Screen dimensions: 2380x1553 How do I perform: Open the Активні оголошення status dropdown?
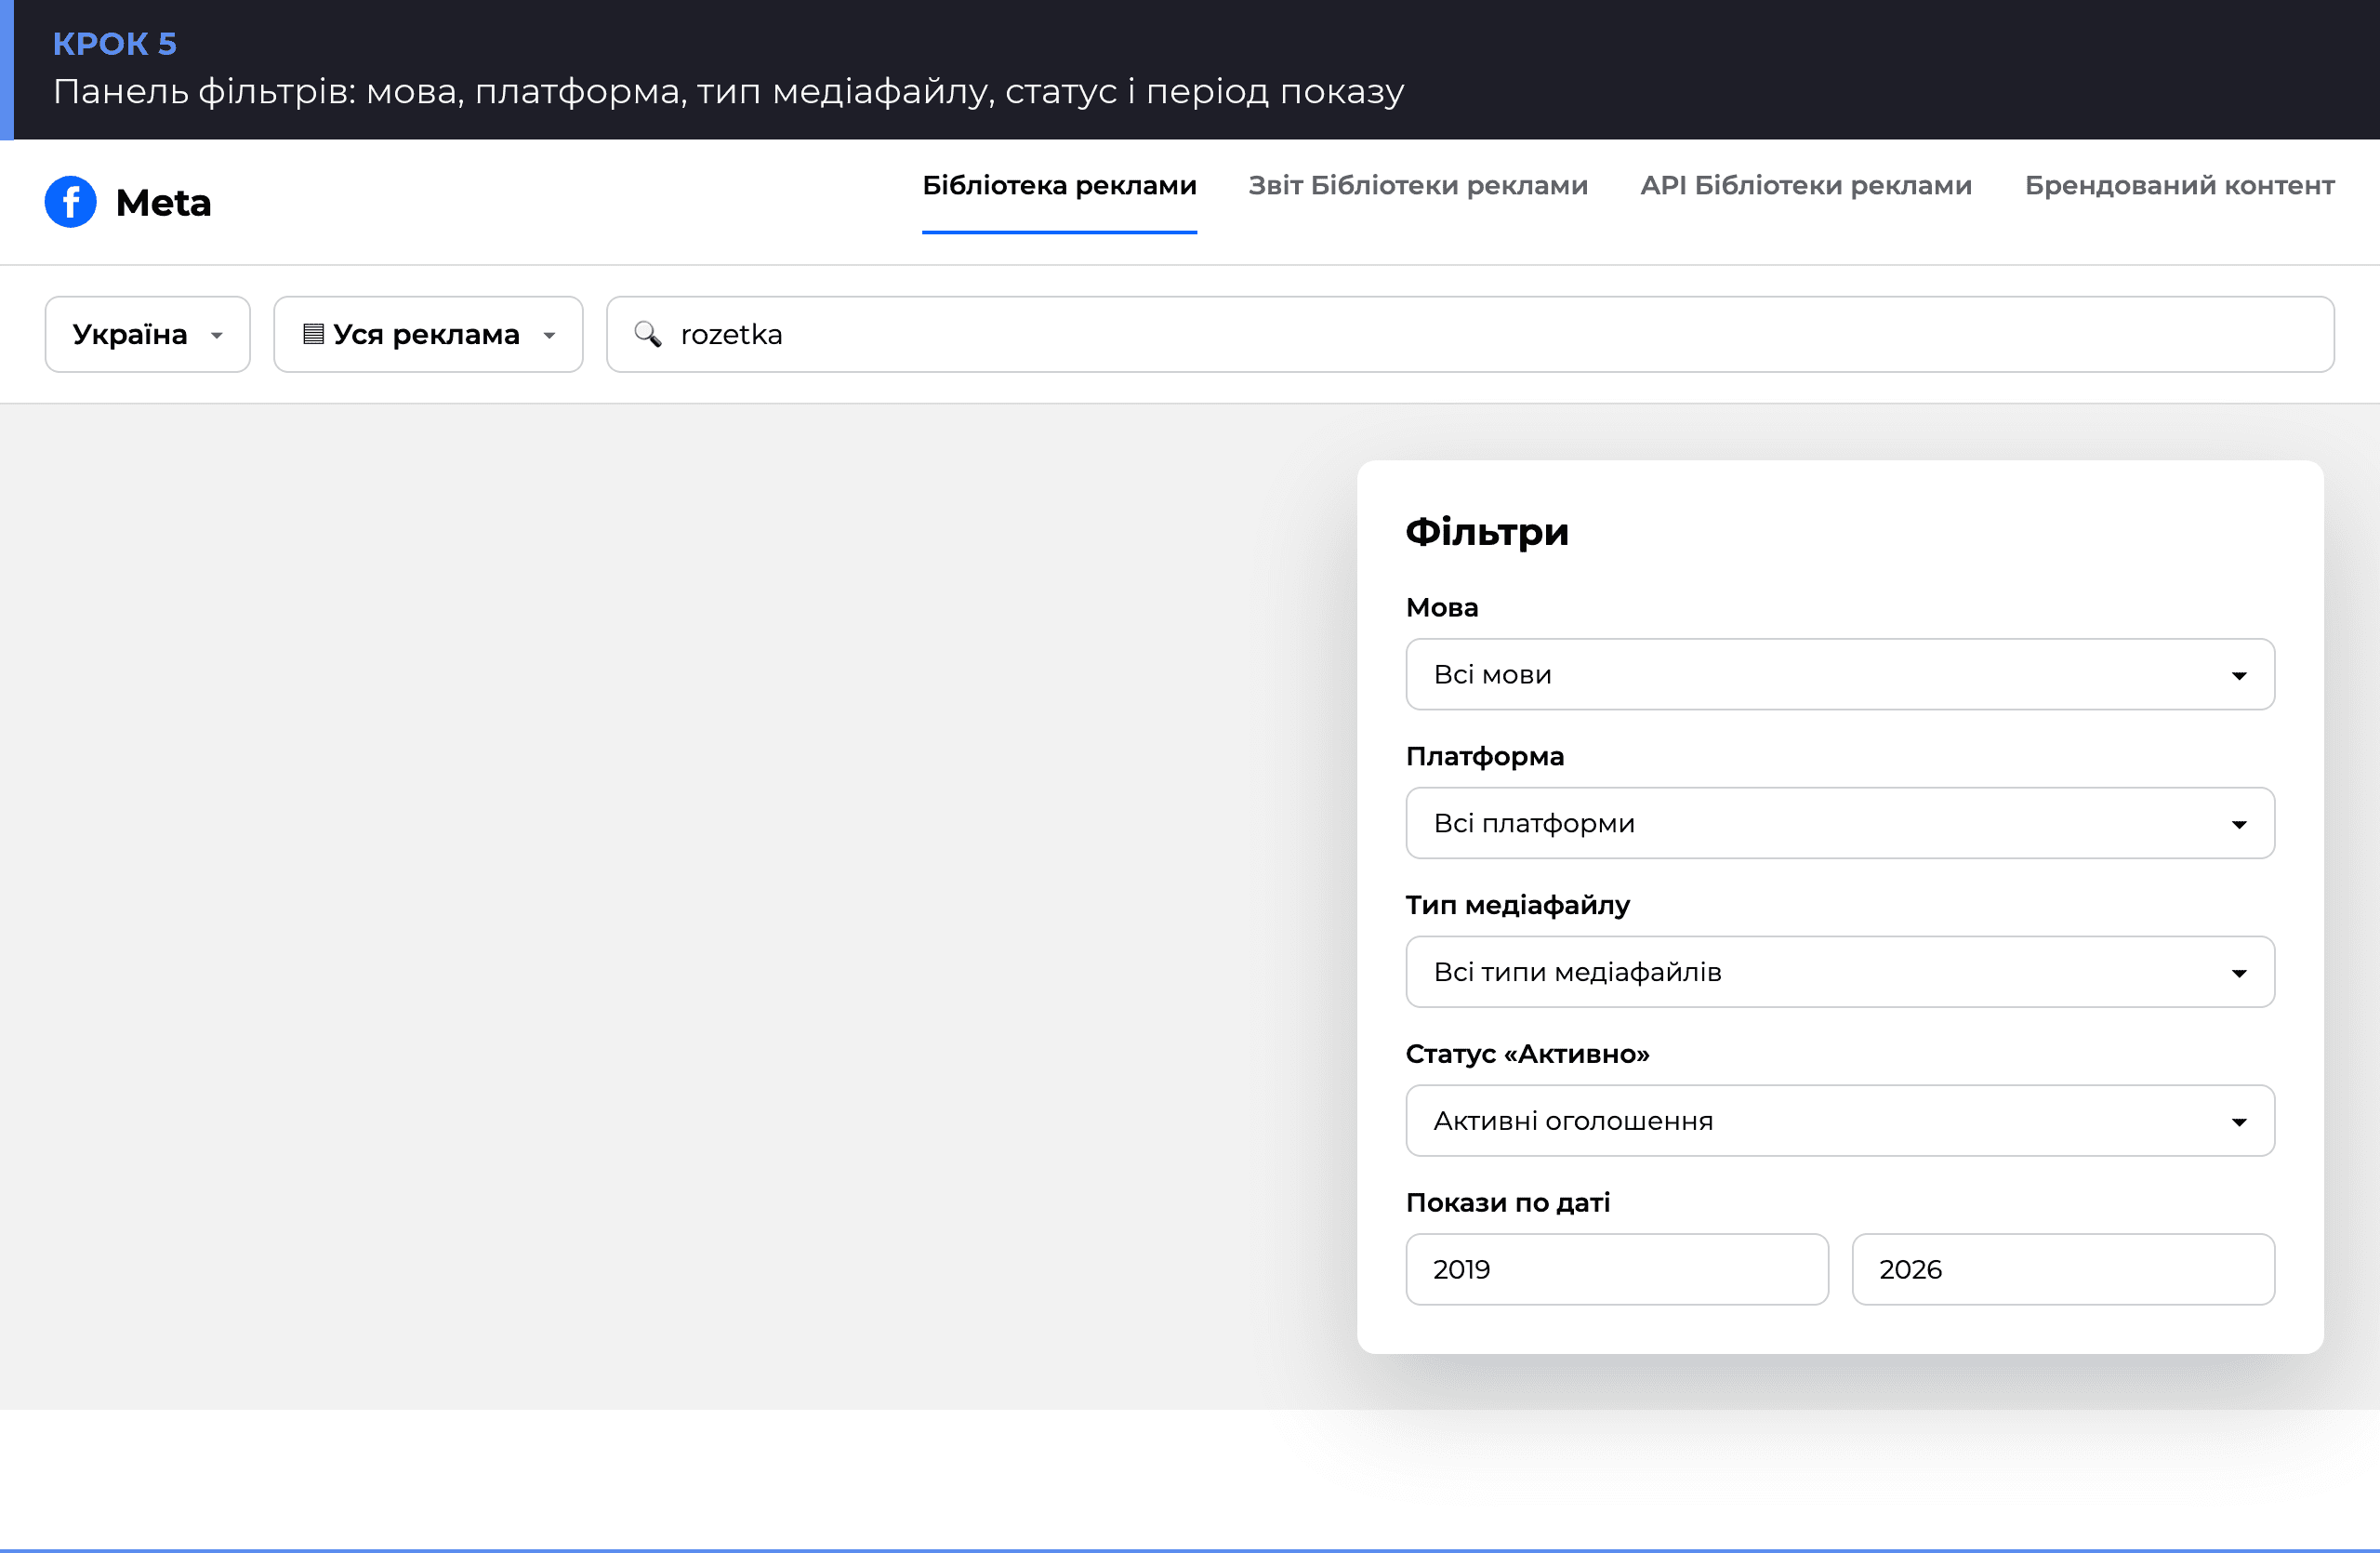click(1840, 1121)
